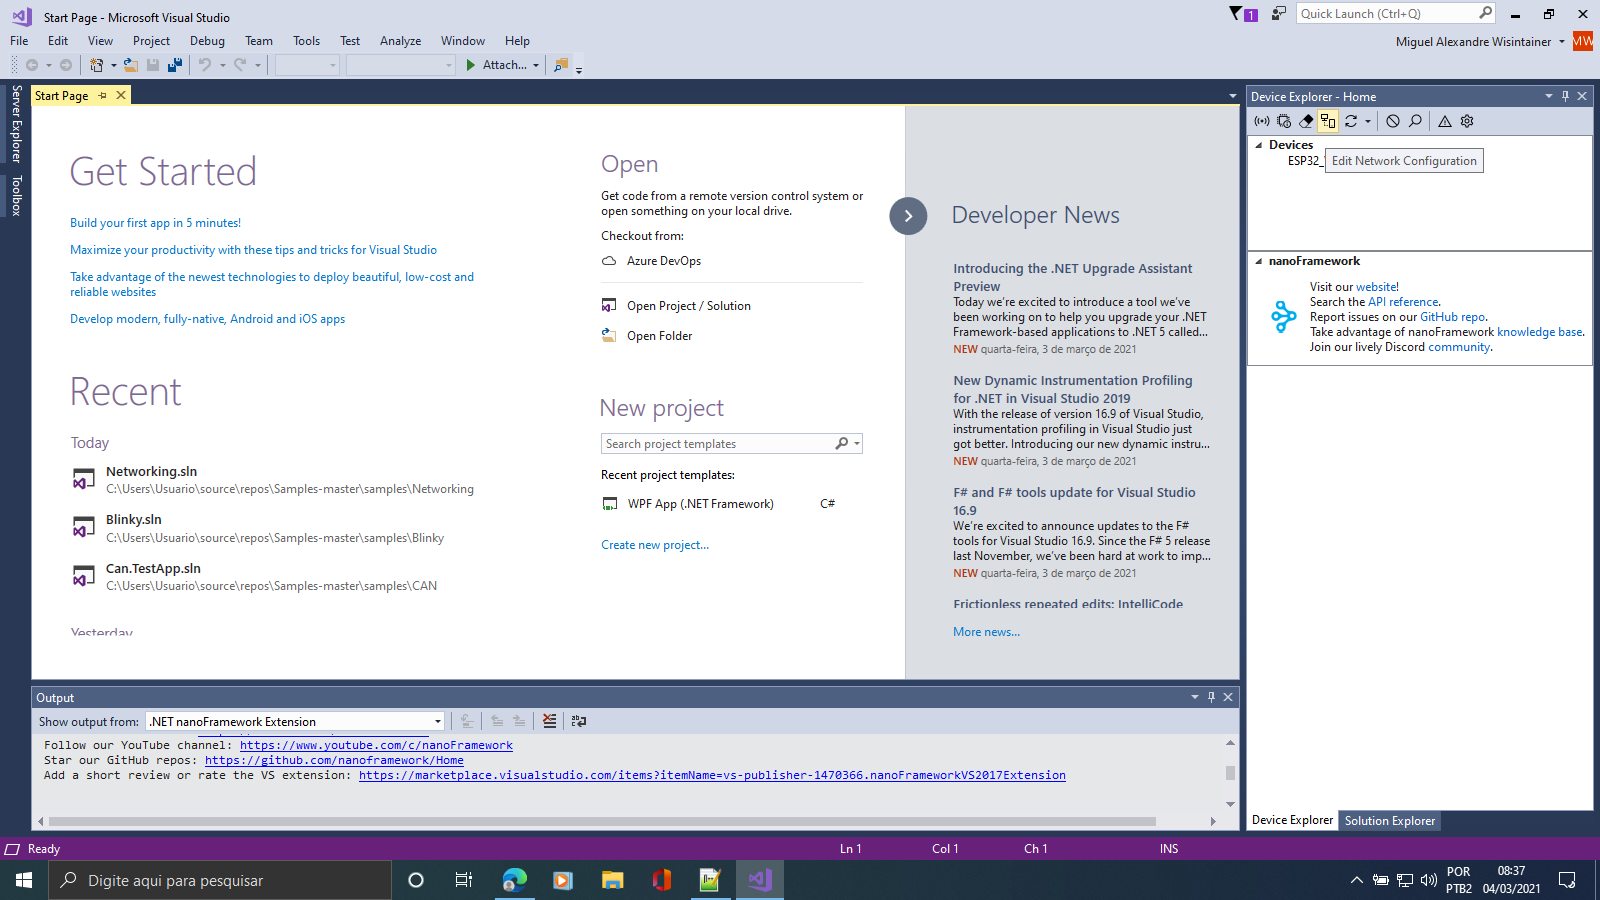This screenshot has height=900, width=1600.
Task: Click the feedback icon near Quick Launch
Action: (x=1279, y=13)
